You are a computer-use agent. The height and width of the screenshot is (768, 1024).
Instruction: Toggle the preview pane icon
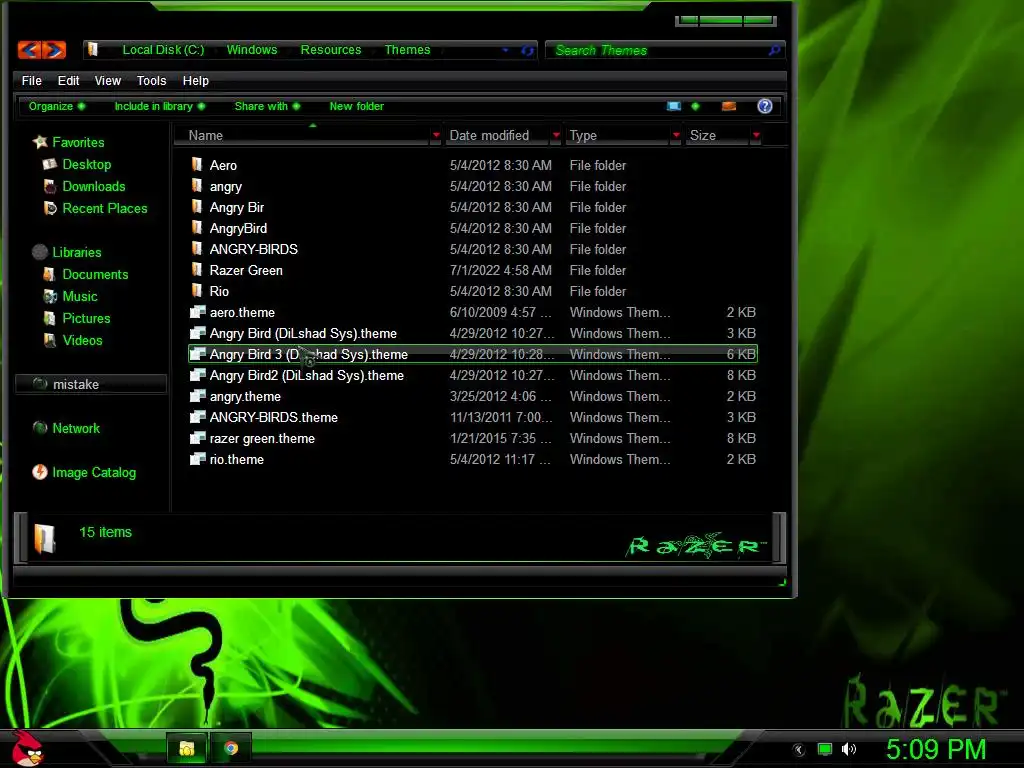(x=729, y=106)
